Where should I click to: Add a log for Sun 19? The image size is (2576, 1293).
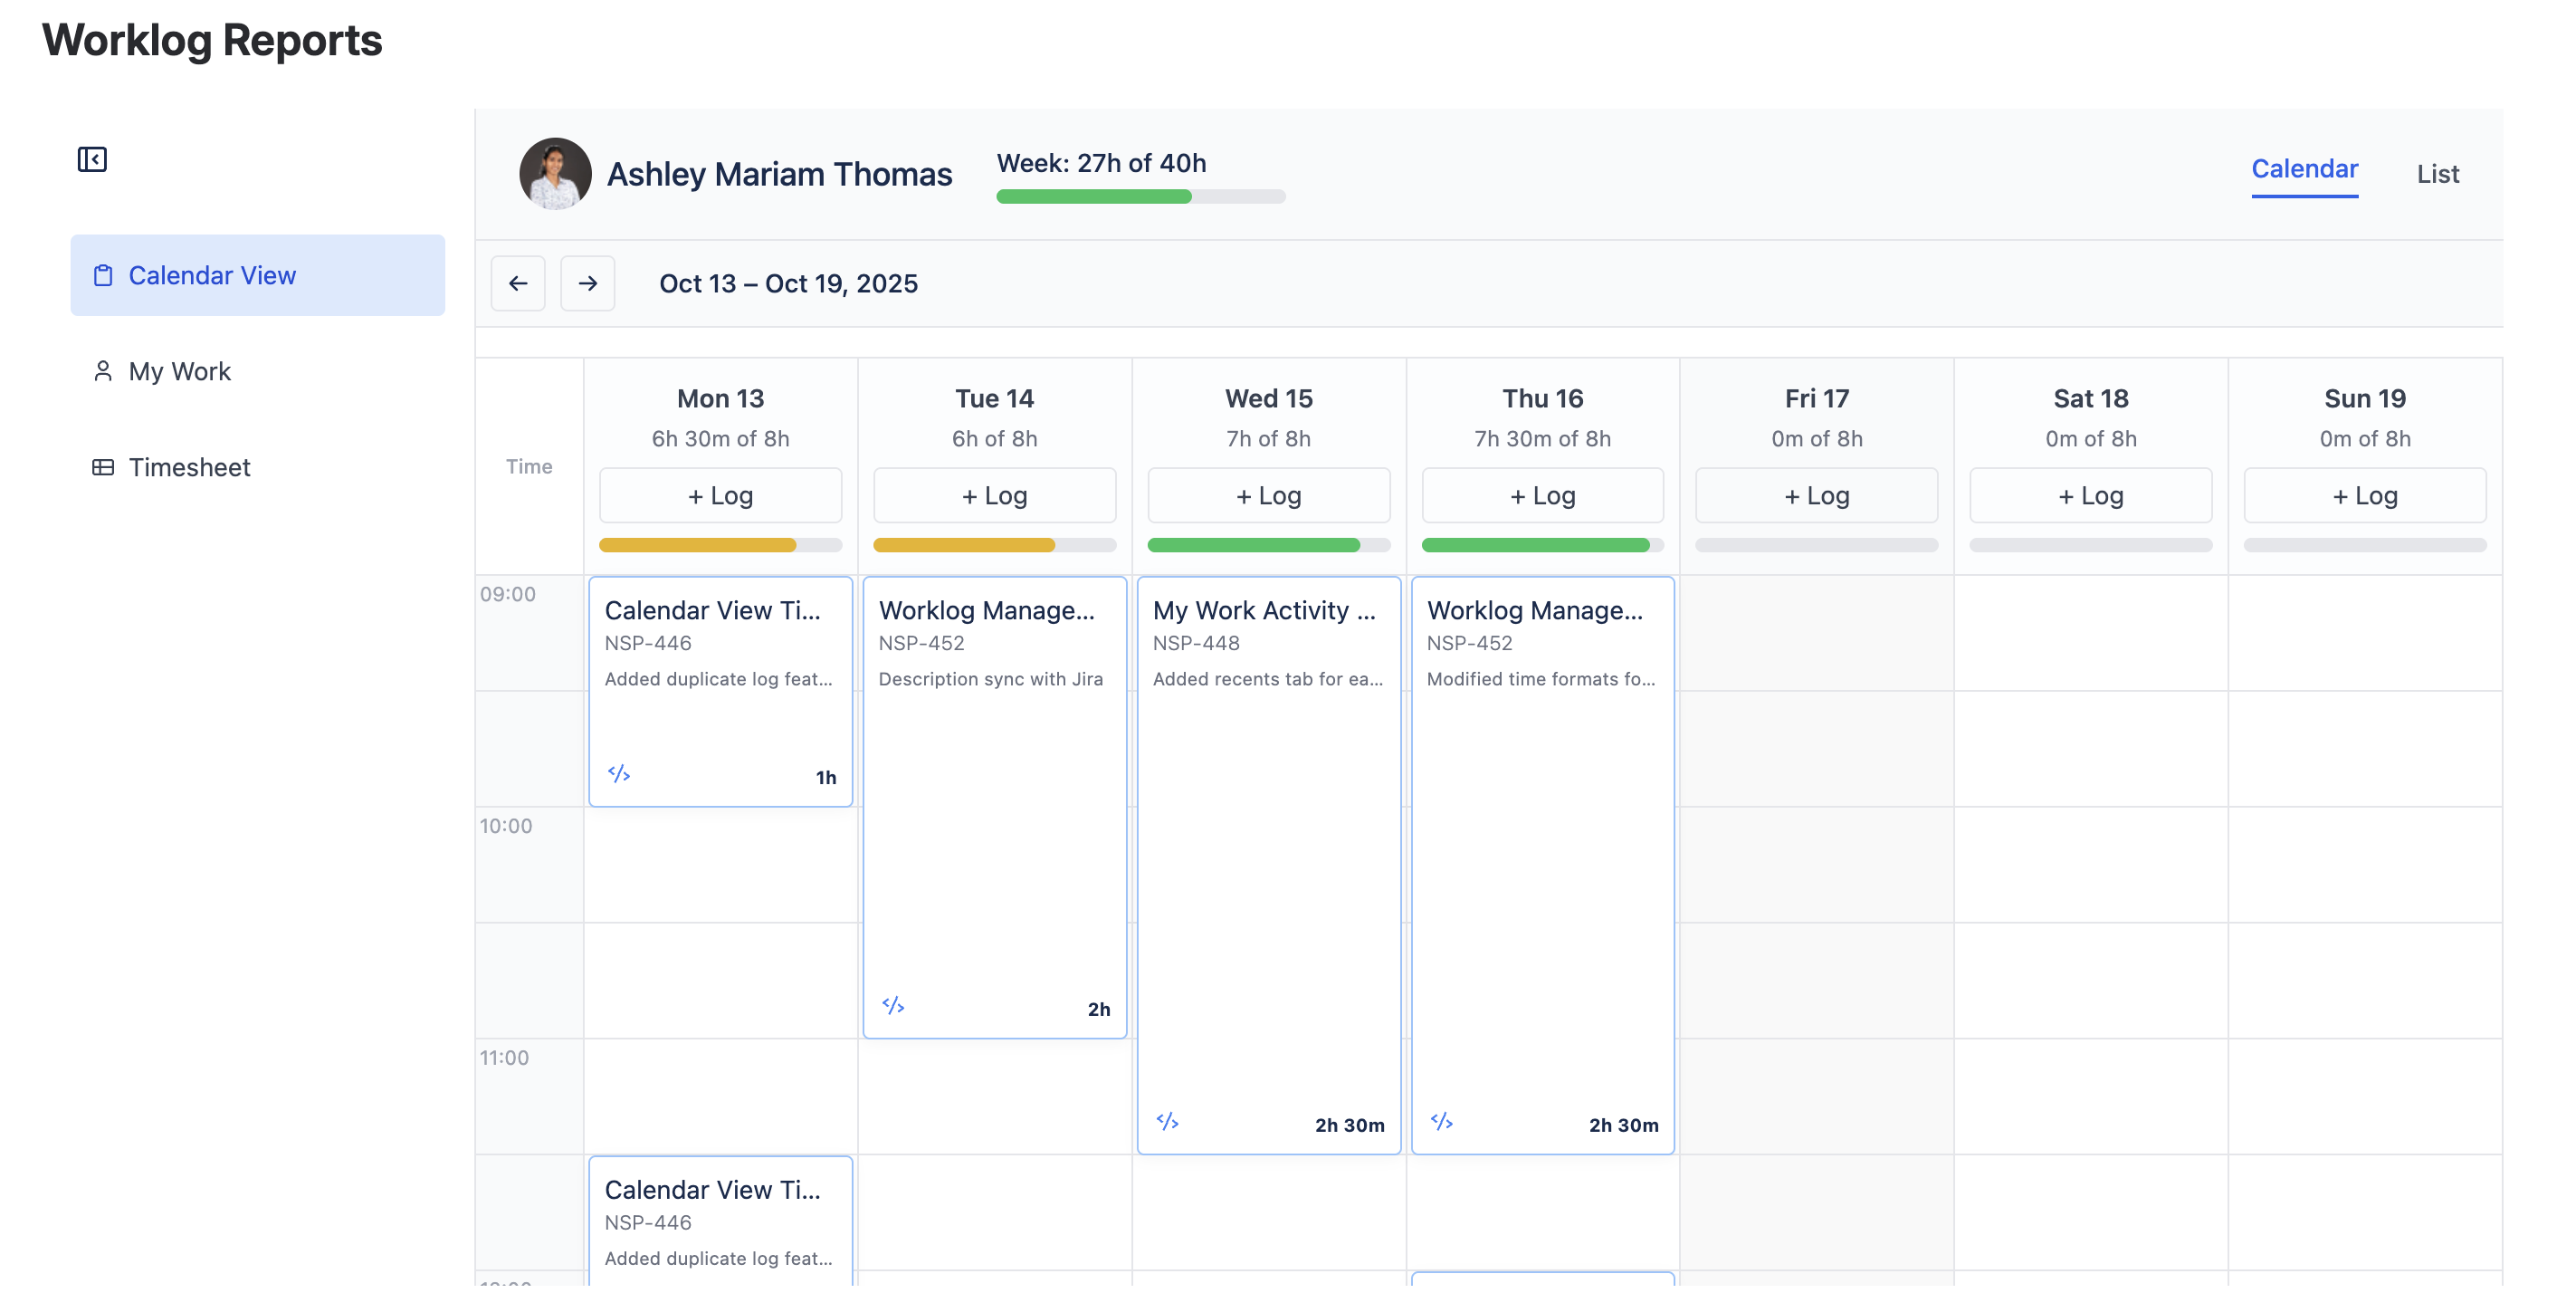pos(2364,495)
